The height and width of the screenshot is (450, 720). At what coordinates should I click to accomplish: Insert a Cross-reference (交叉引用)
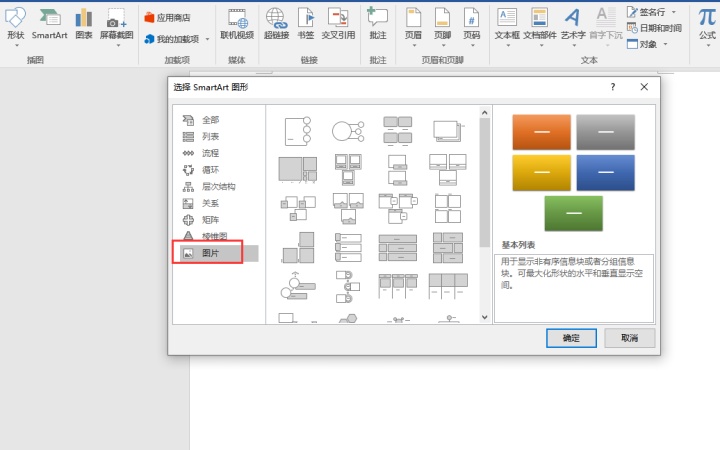(338, 25)
